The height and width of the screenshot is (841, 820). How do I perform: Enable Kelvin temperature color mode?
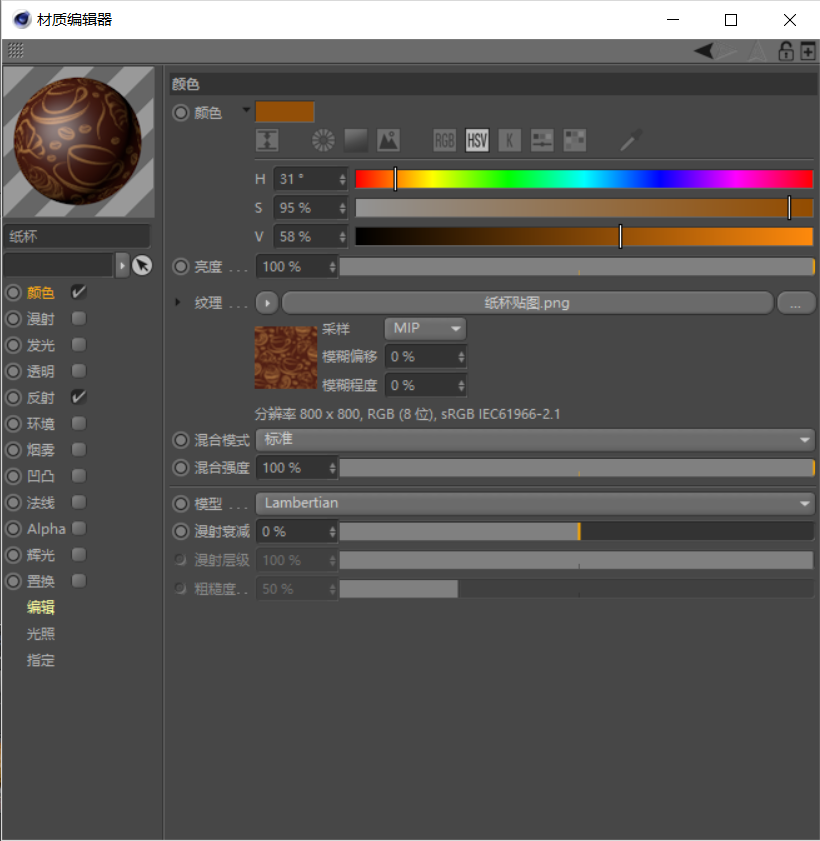coord(509,141)
